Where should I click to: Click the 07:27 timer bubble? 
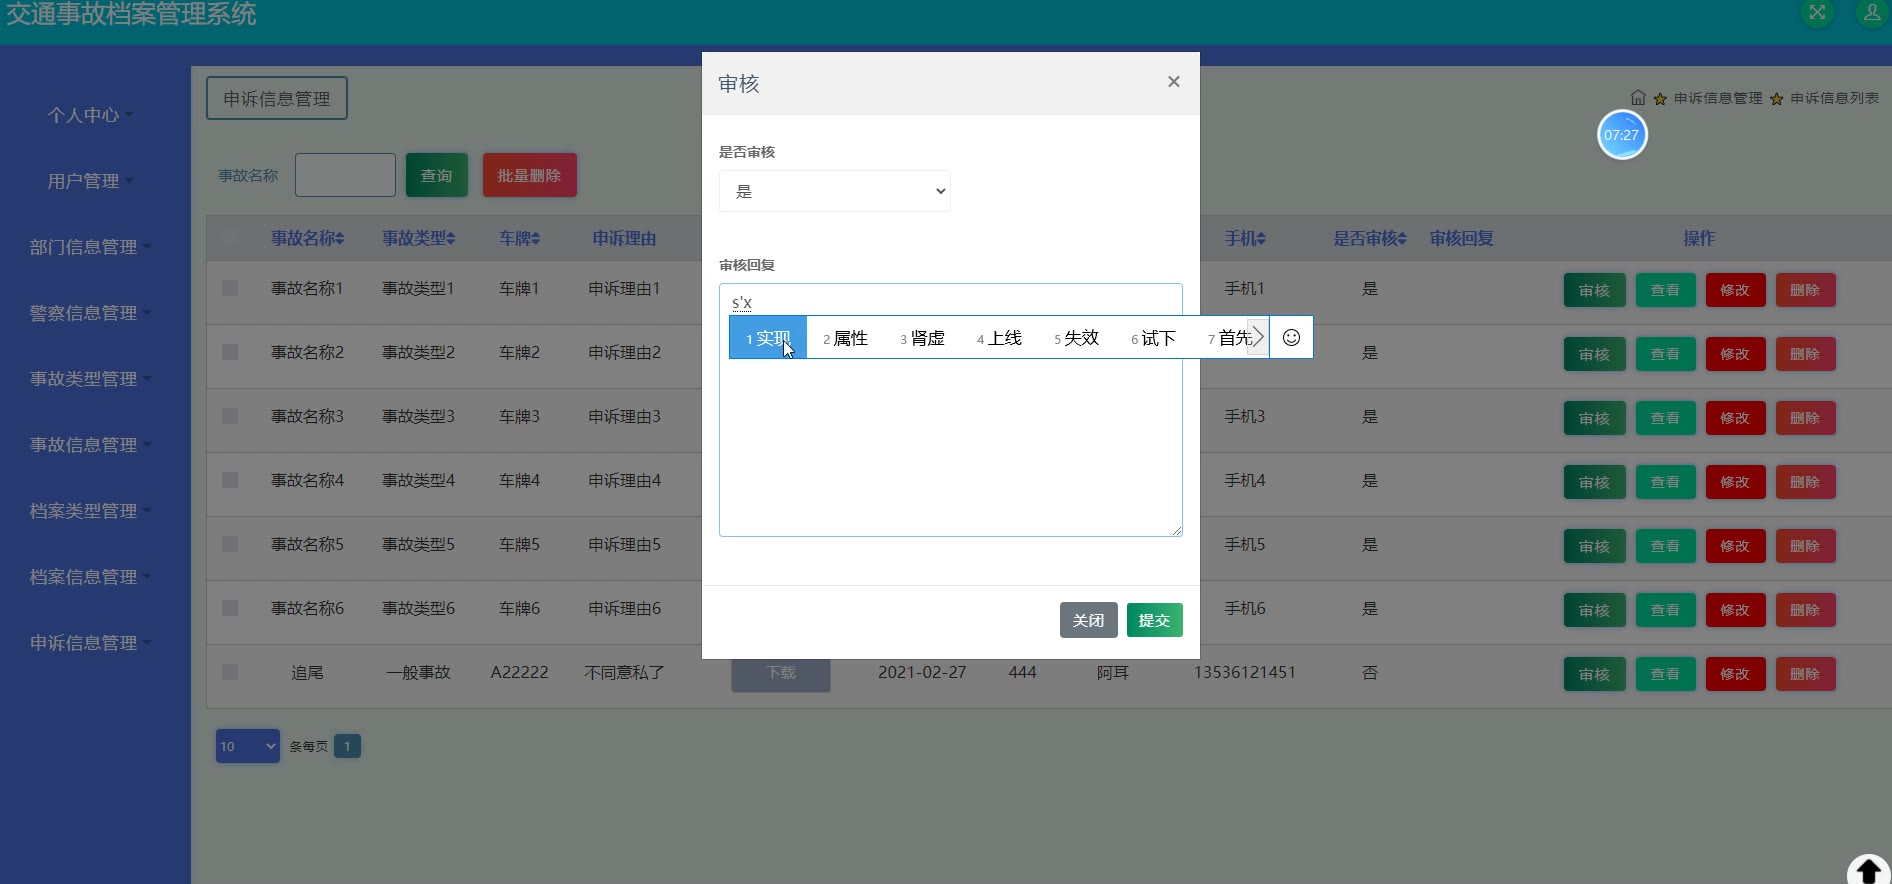(1621, 135)
